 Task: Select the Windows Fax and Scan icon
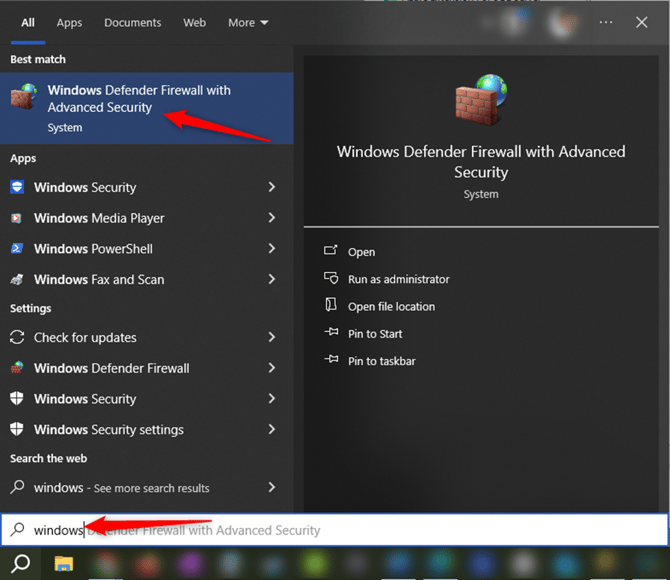(x=17, y=280)
